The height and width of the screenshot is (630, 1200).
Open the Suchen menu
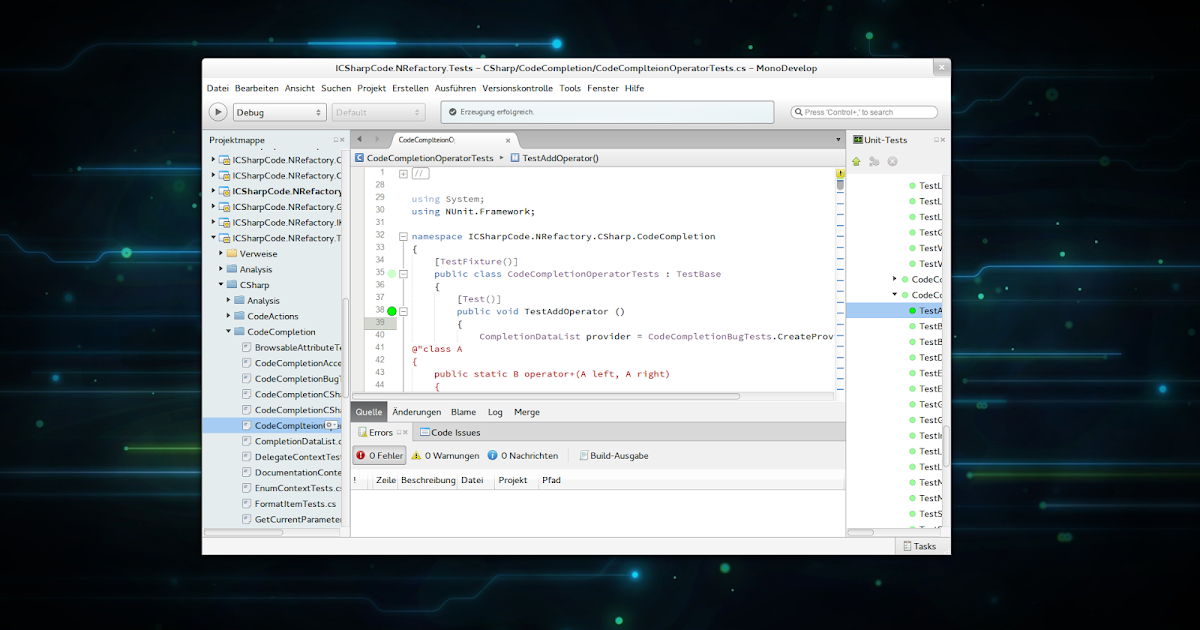(x=336, y=88)
